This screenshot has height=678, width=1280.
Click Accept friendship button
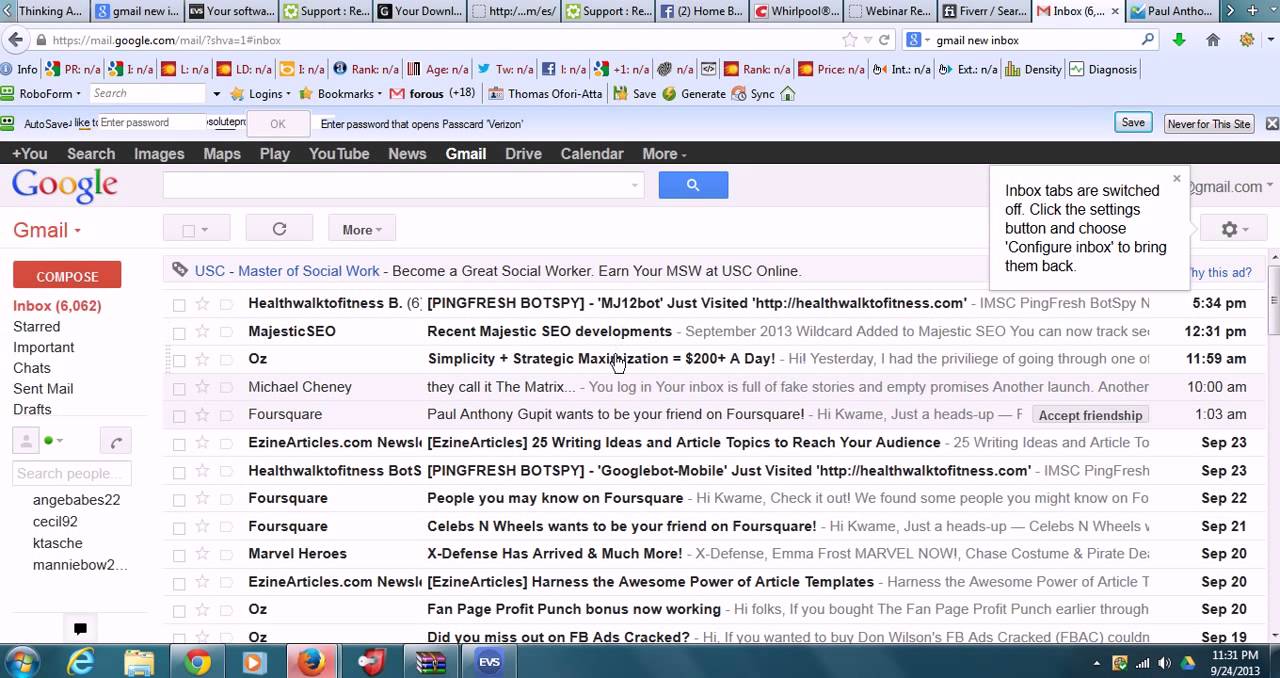click(1090, 415)
